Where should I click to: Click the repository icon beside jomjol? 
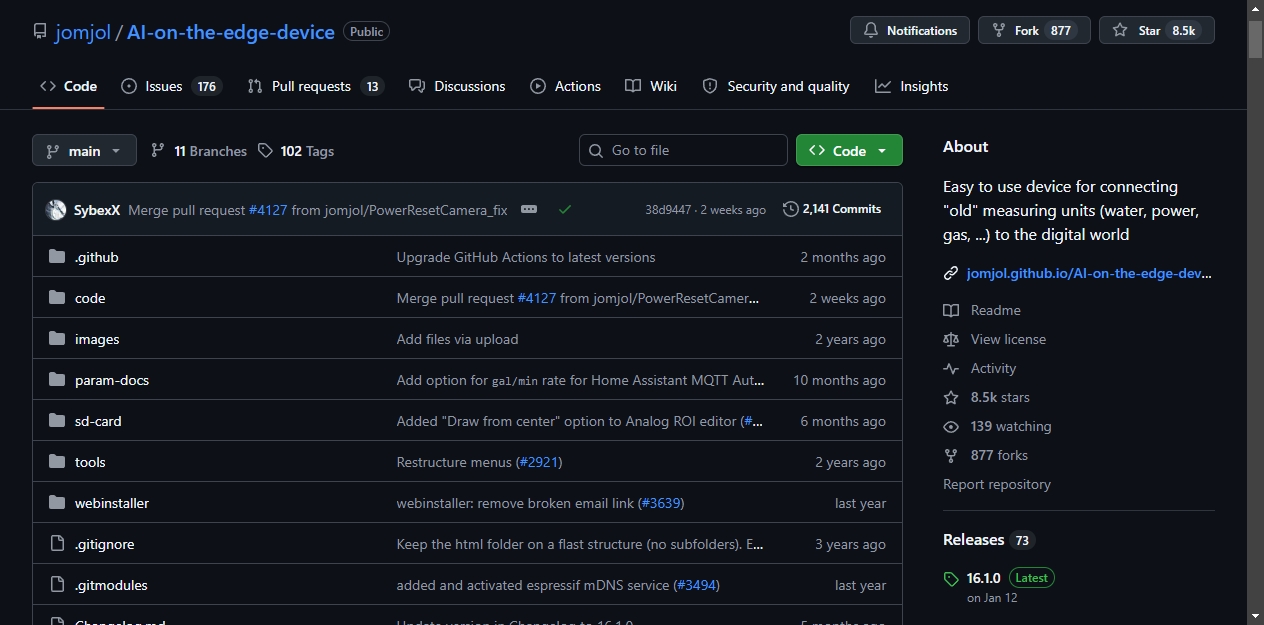(40, 32)
